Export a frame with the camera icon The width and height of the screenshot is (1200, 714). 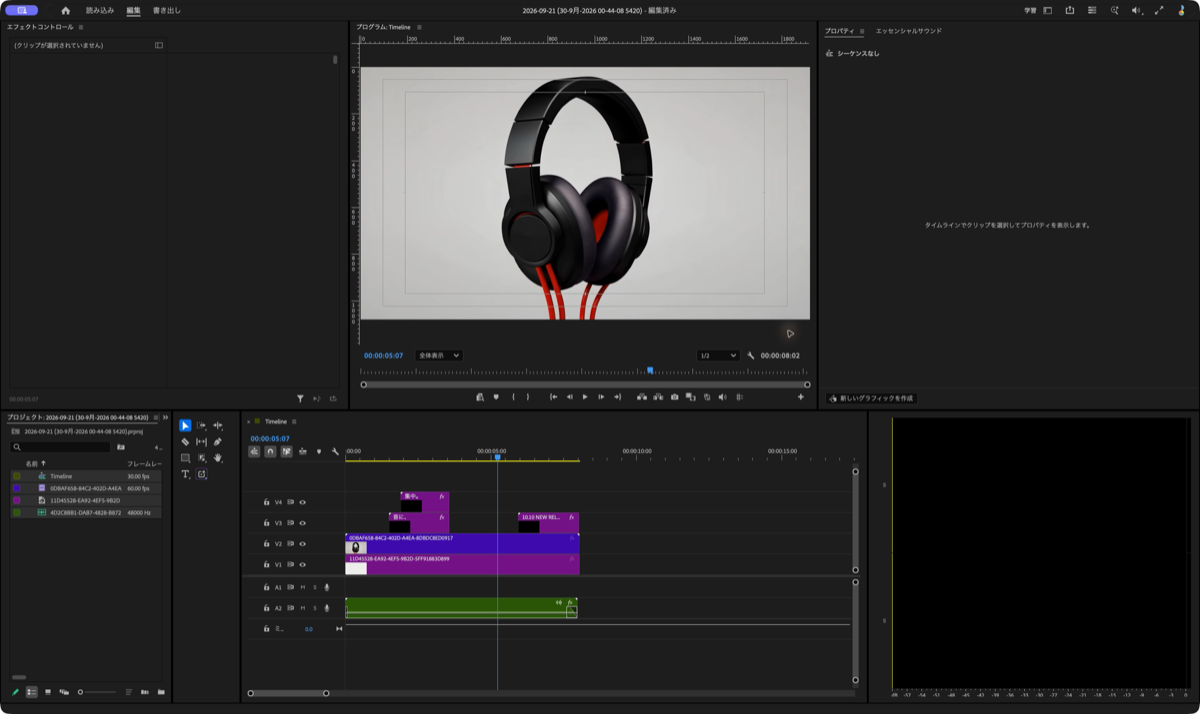[675, 397]
